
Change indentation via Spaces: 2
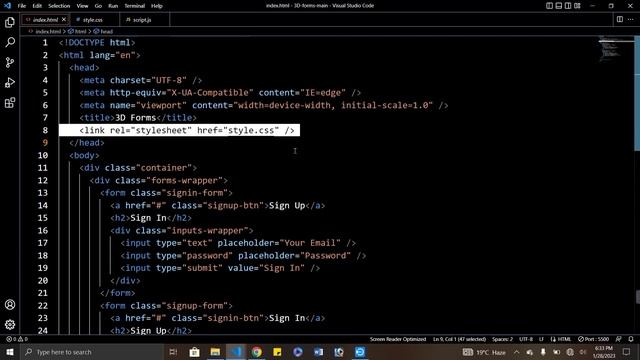pyautogui.click(x=502, y=339)
